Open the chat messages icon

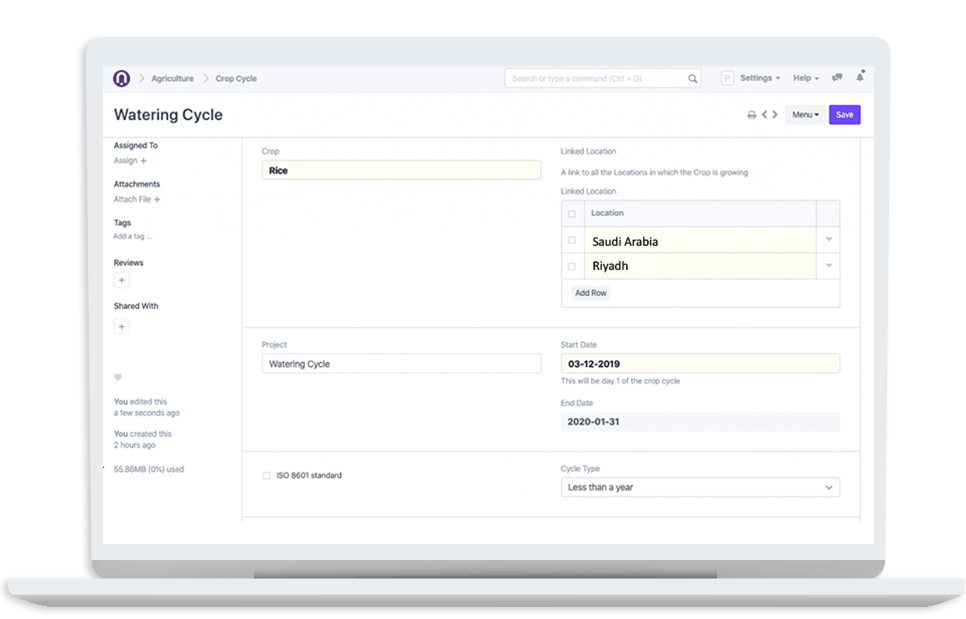point(837,78)
